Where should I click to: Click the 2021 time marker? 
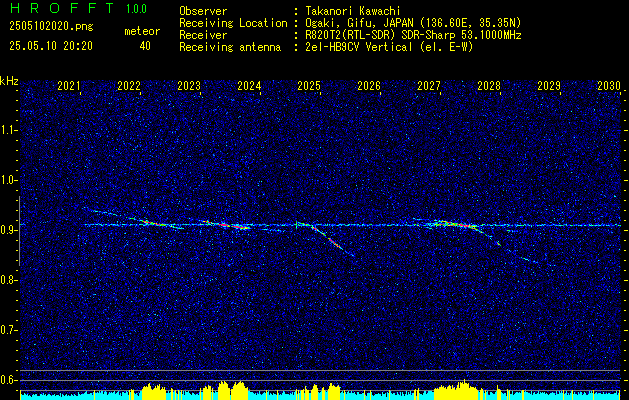pyautogui.click(x=69, y=86)
